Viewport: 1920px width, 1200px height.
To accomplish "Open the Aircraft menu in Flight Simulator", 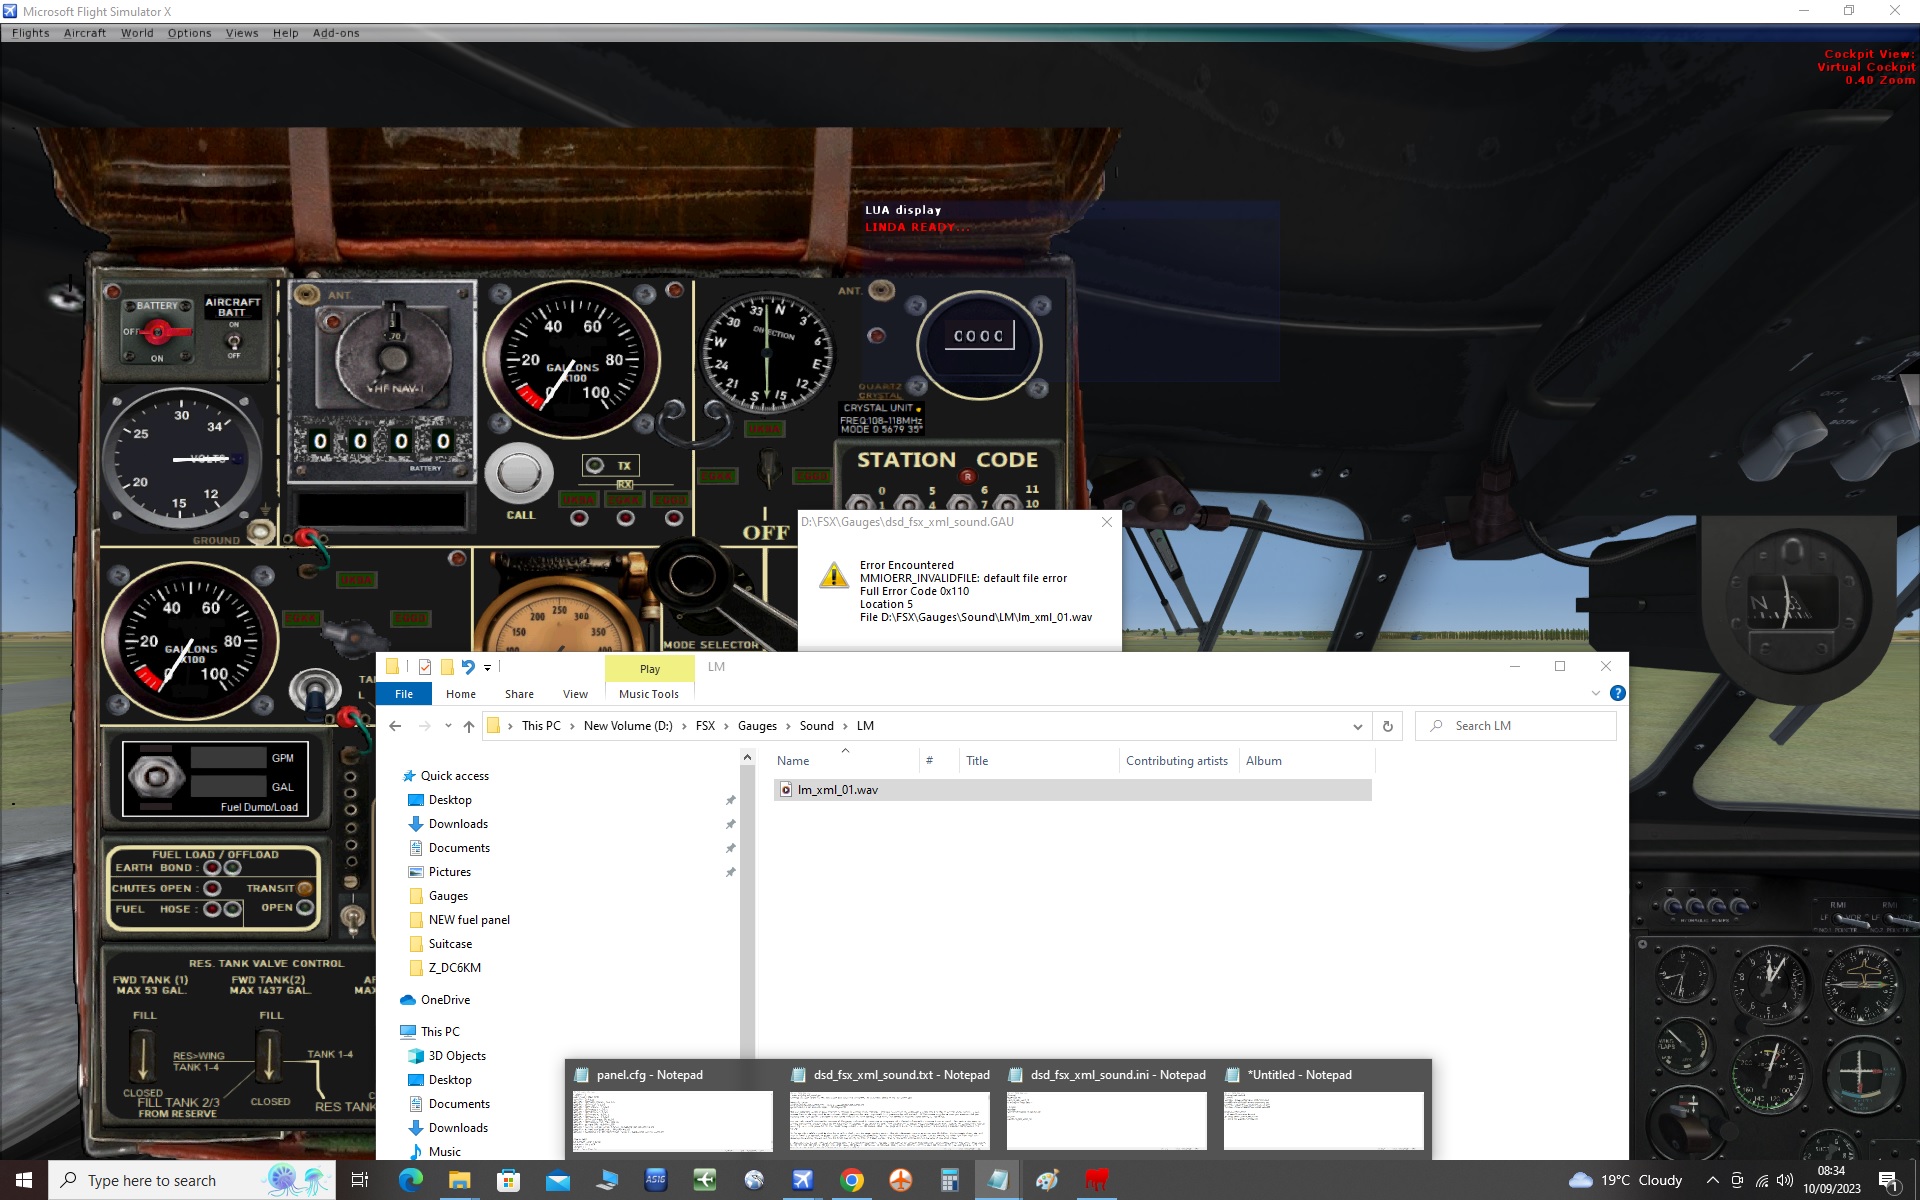I will tap(84, 33).
